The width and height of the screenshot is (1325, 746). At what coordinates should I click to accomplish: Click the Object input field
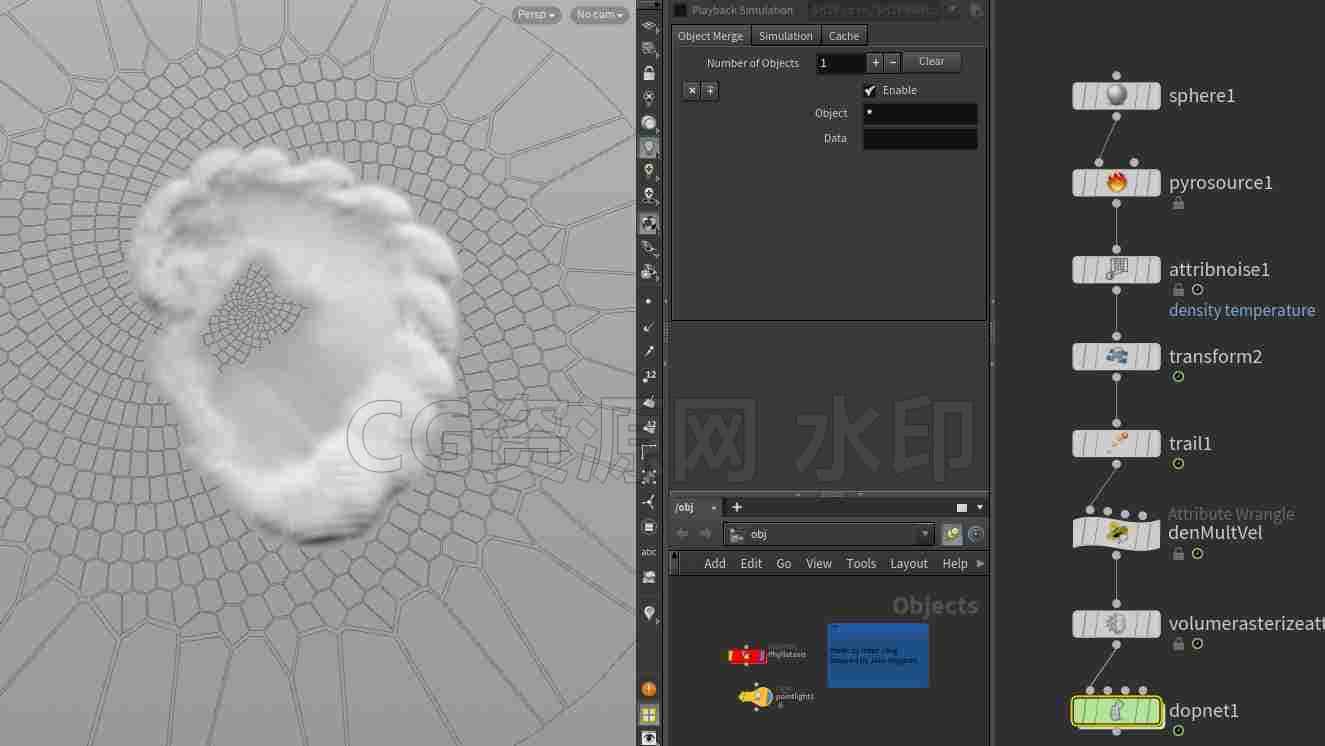pos(920,113)
